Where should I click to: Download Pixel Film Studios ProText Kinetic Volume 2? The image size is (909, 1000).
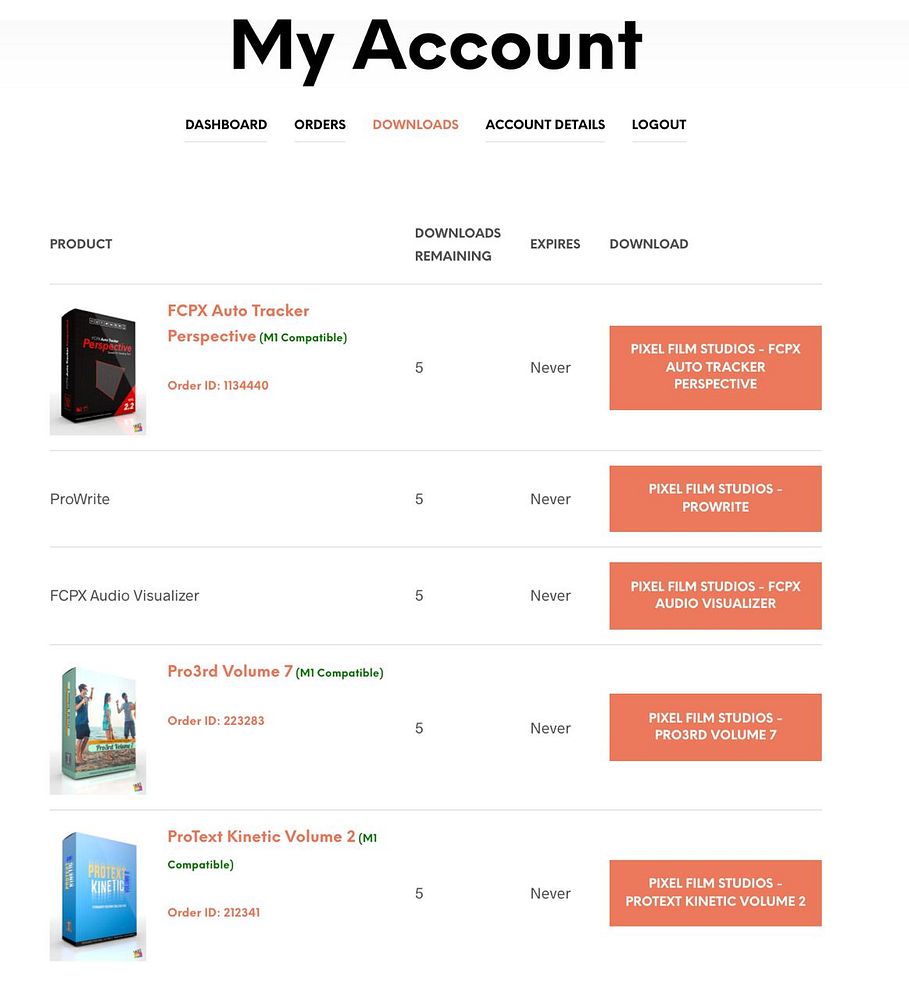click(715, 892)
